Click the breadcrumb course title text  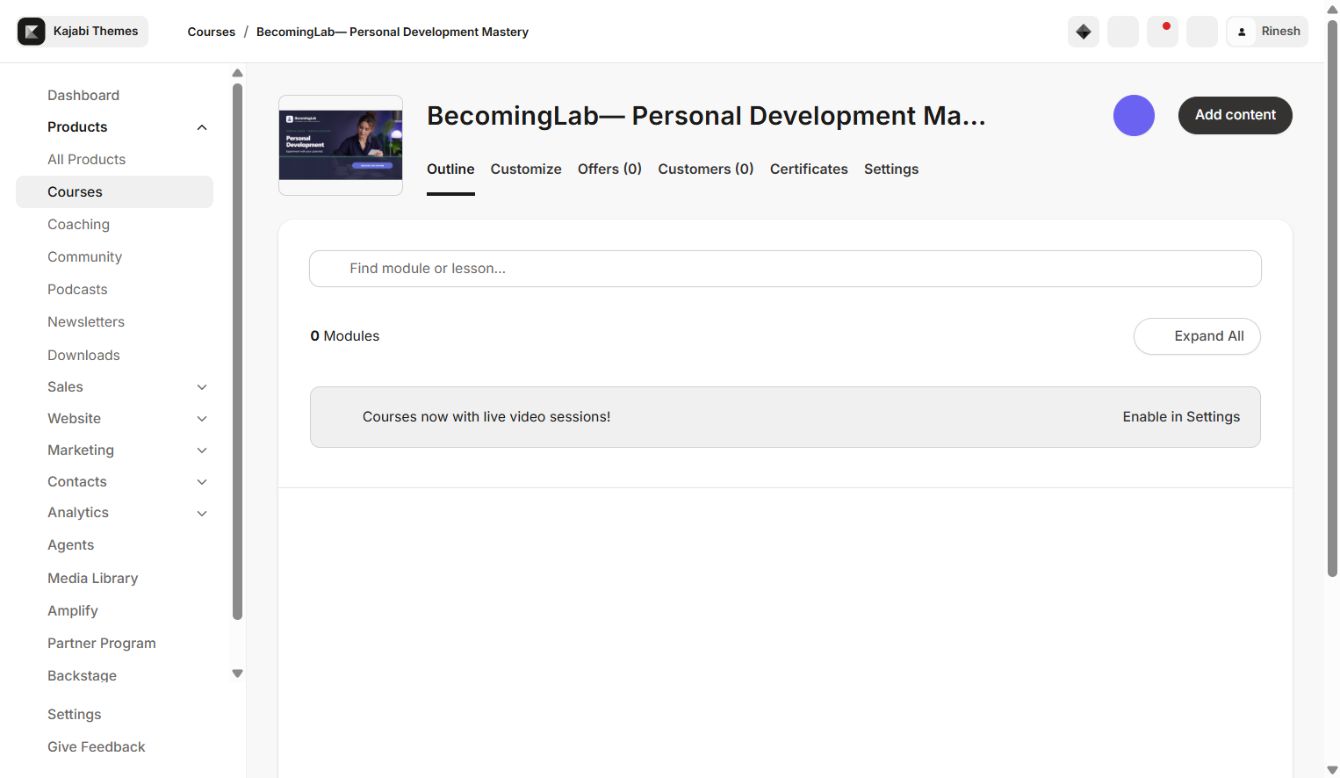click(392, 32)
